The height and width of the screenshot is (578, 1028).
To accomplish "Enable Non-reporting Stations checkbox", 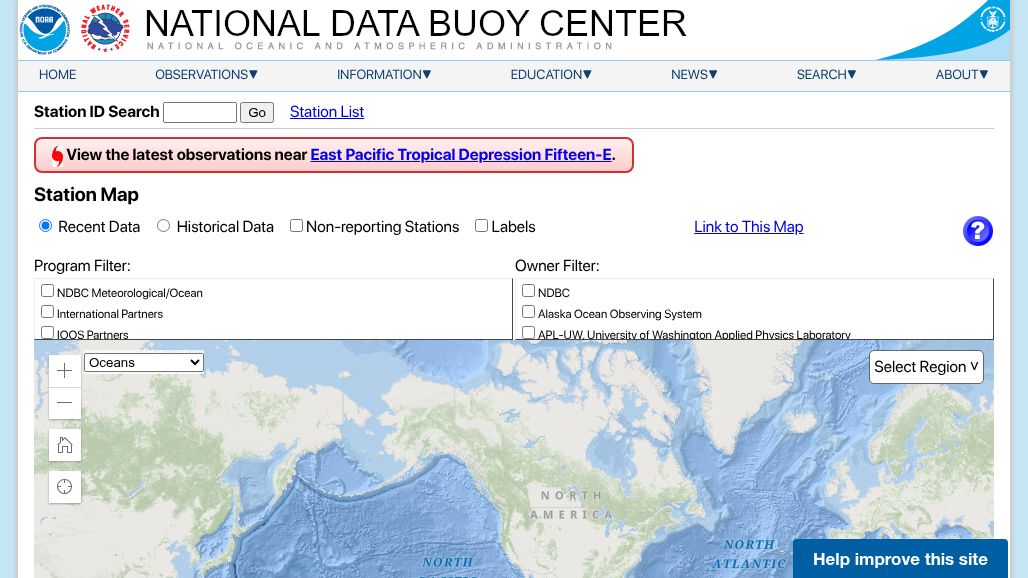I will [296, 226].
